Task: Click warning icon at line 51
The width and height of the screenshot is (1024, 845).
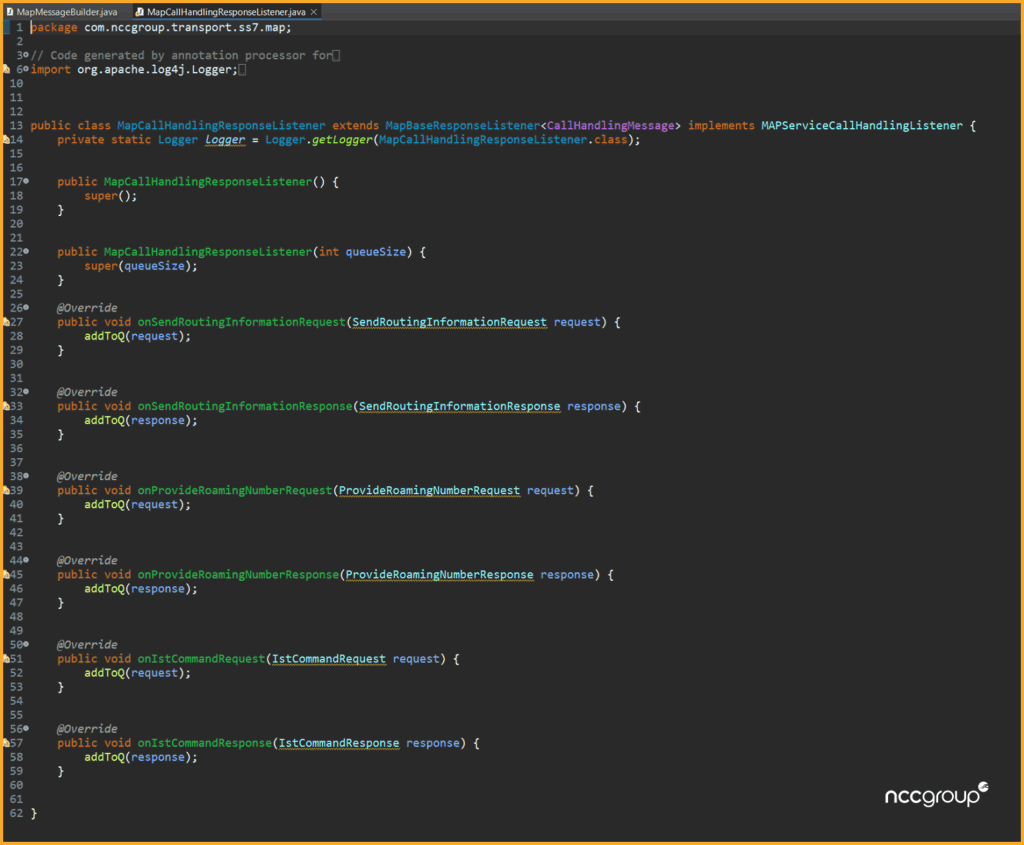Action: pyautogui.click(x=6, y=658)
